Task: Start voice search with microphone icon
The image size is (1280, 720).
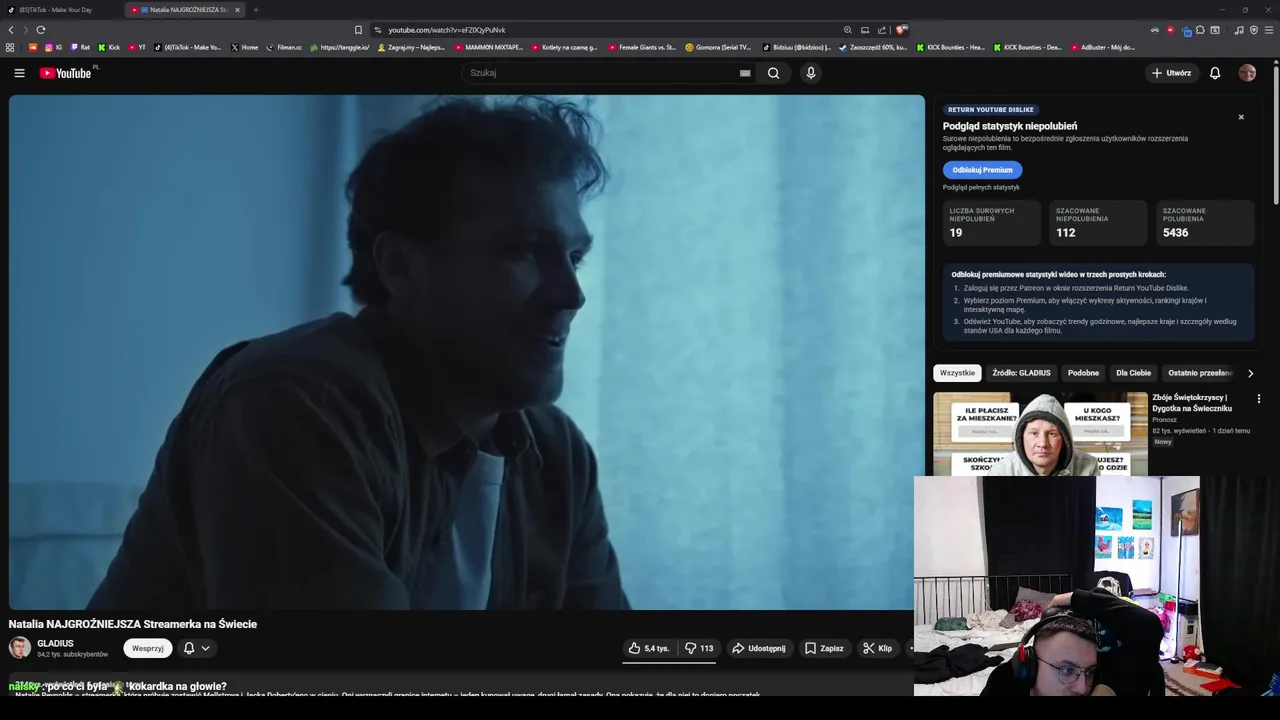Action: (811, 73)
